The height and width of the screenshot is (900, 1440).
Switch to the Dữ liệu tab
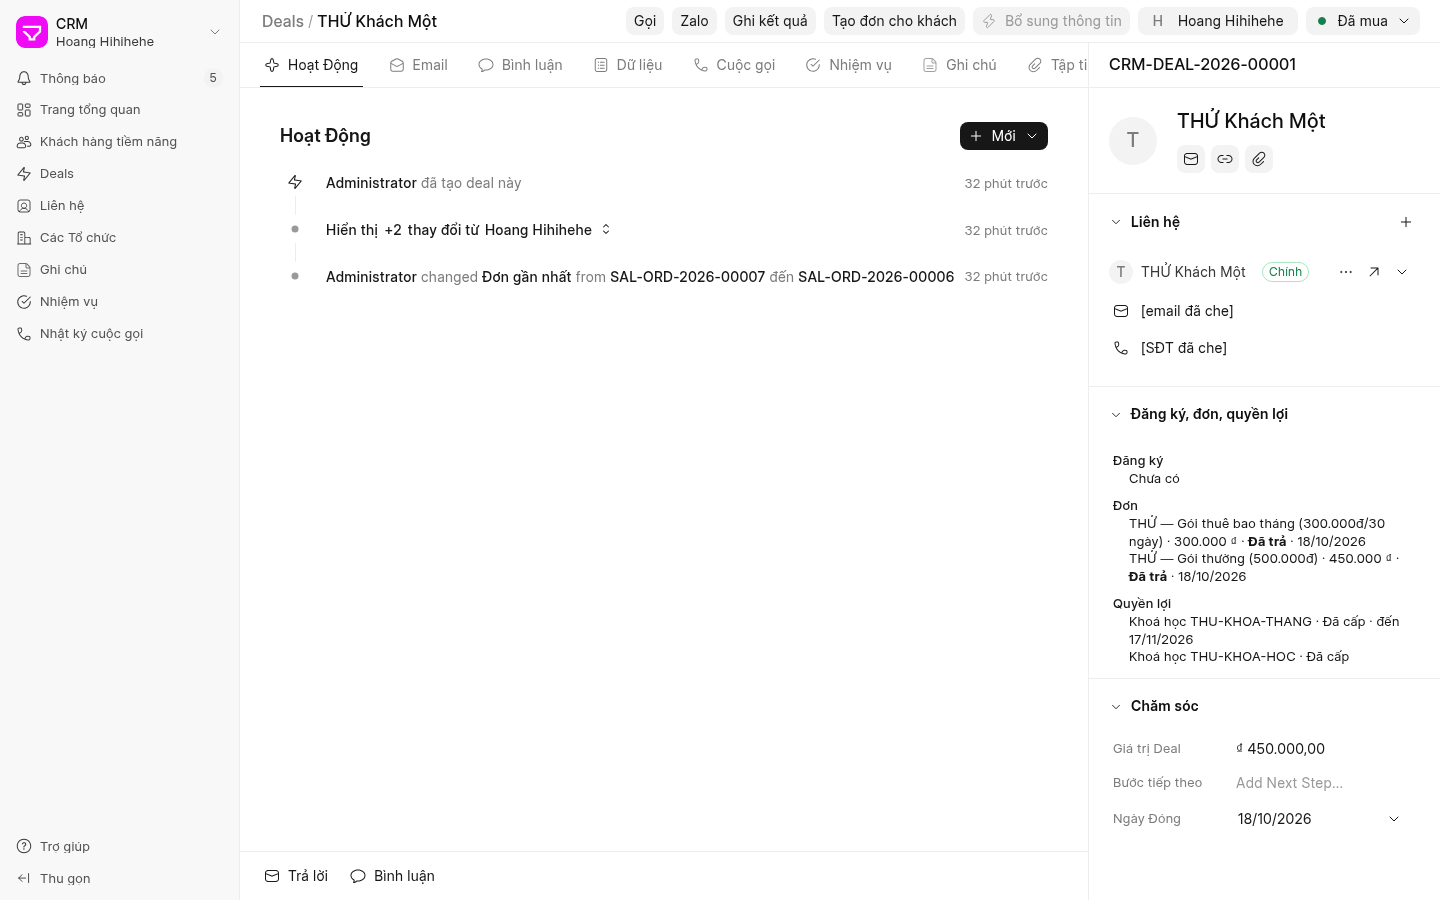click(628, 65)
